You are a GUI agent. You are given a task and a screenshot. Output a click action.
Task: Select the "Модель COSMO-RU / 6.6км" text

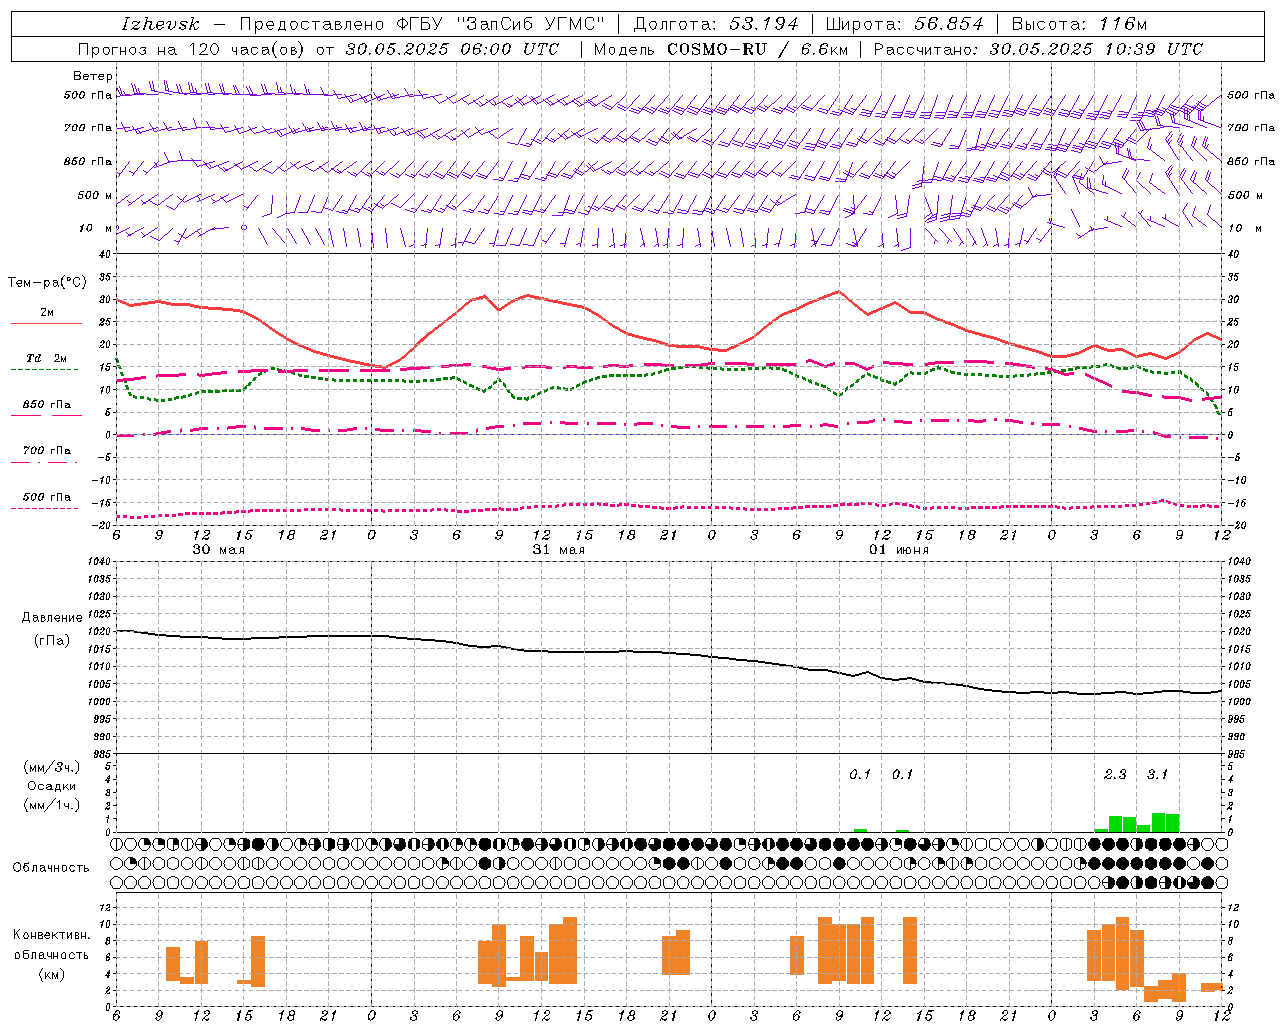(720, 49)
